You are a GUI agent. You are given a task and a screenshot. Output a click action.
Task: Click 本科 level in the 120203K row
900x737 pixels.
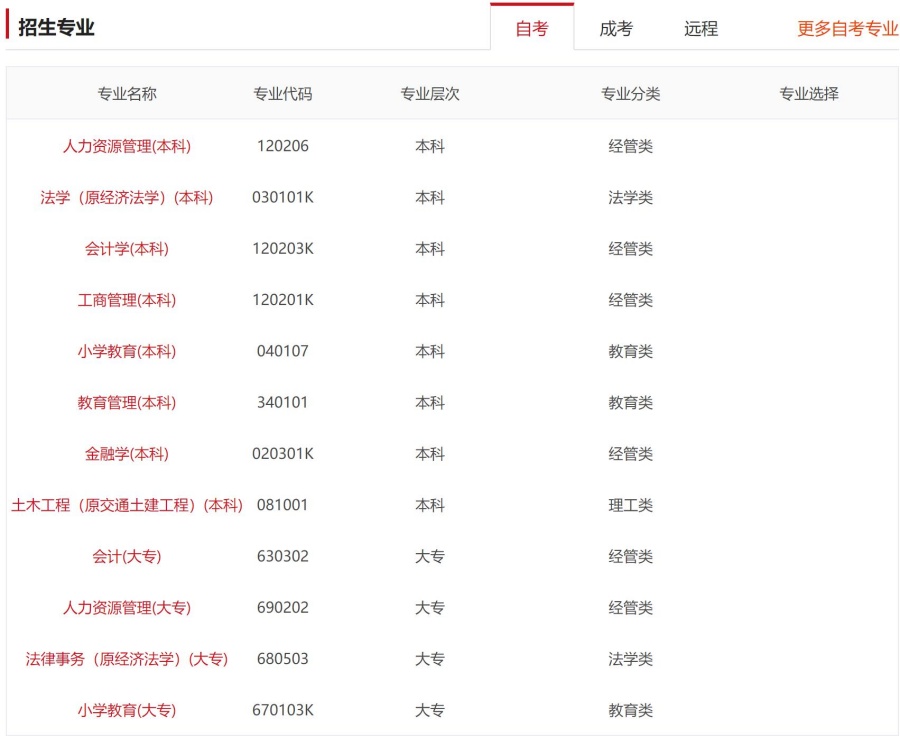(430, 249)
